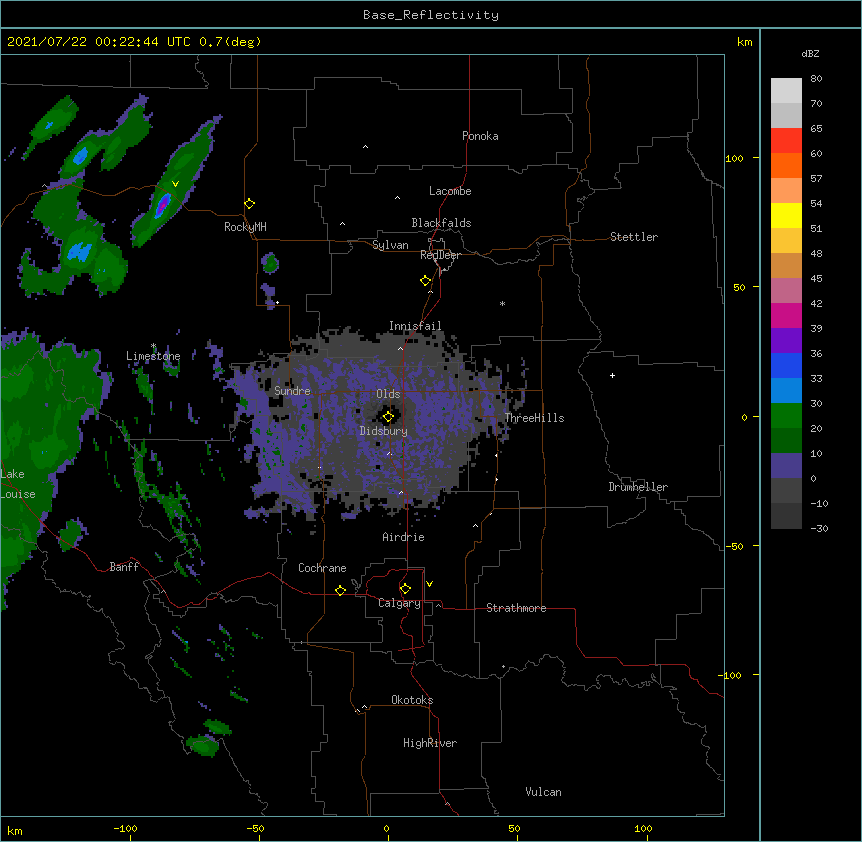The image size is (862, 842).
Task: Click the yellow V marker inside northwest storm cell
Action: pos(175,184)
